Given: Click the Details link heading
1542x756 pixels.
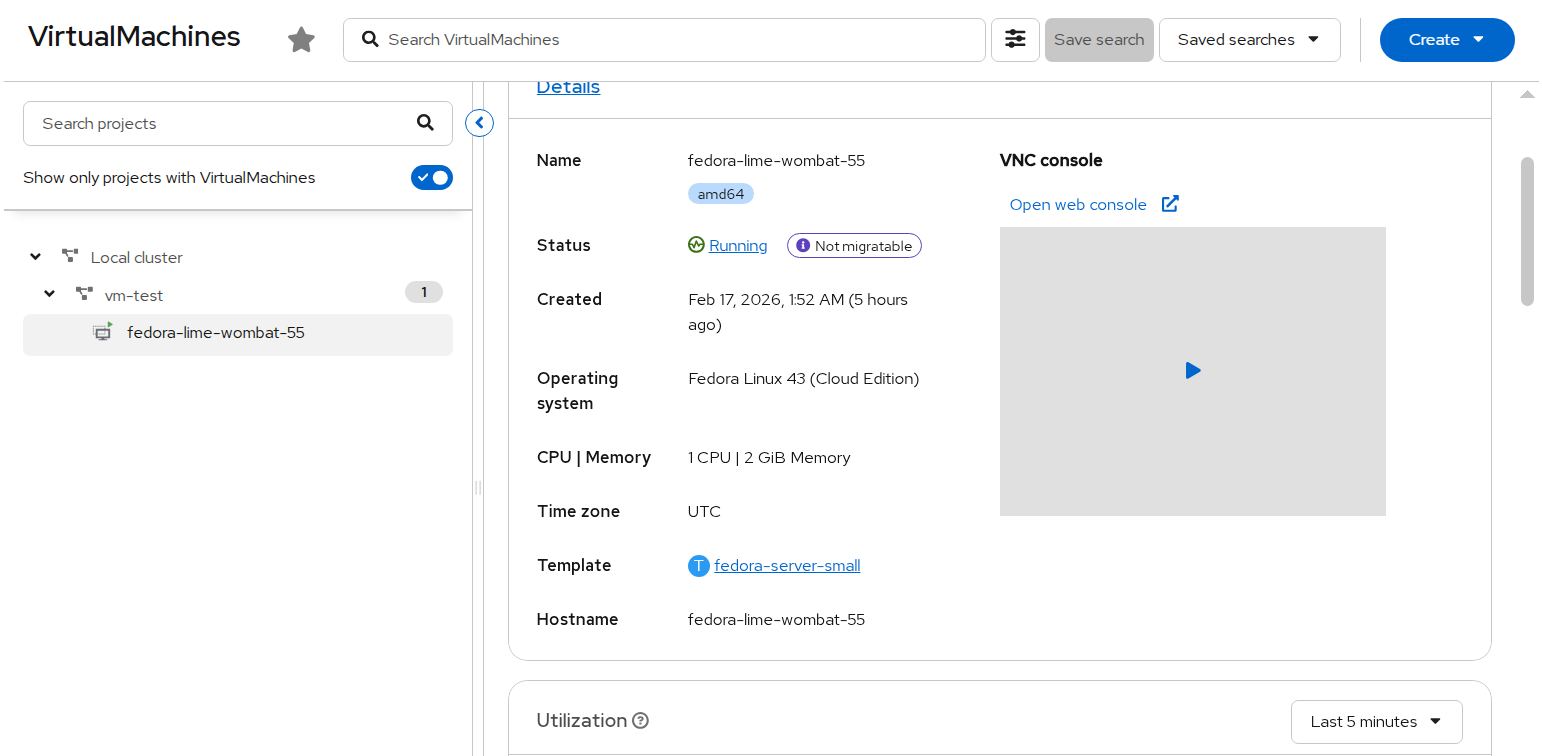Looking at the screenshot, I should click(568, 87).
